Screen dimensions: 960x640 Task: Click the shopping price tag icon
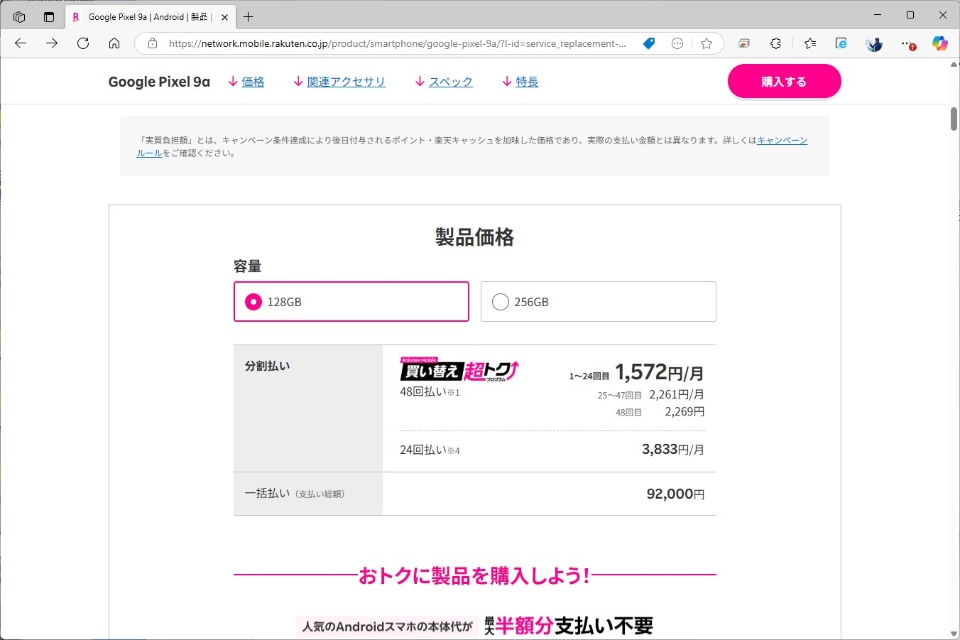pos(649,43)
